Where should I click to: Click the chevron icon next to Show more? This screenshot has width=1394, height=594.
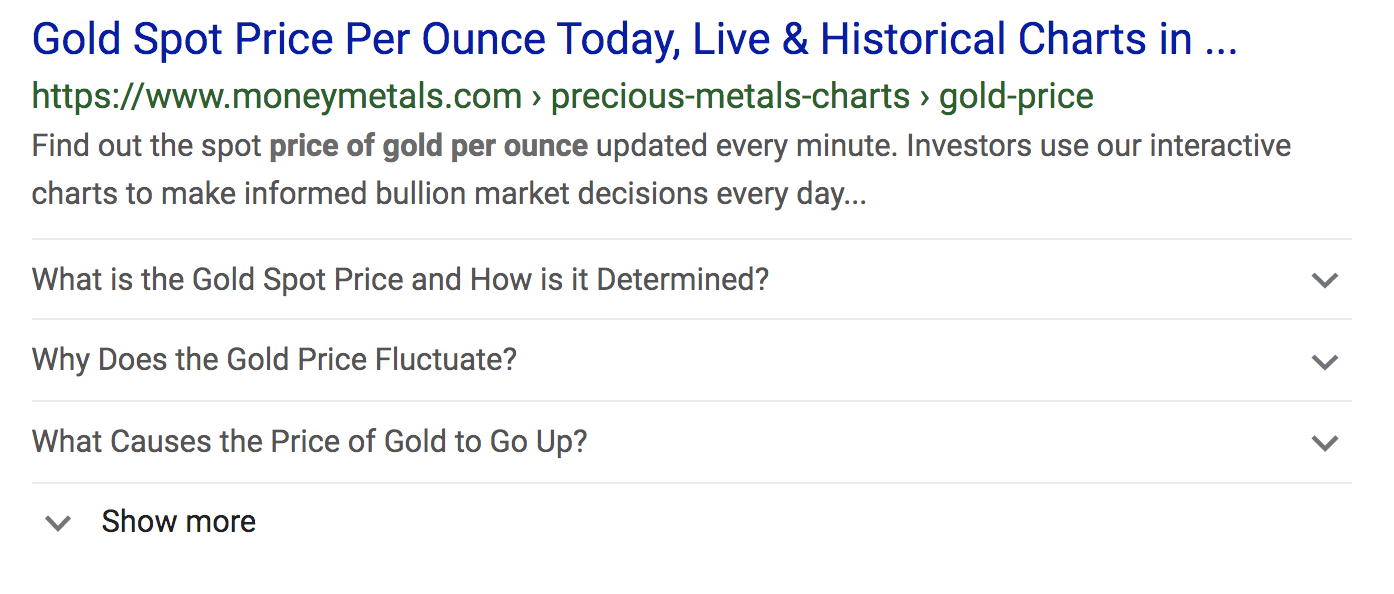59,522
